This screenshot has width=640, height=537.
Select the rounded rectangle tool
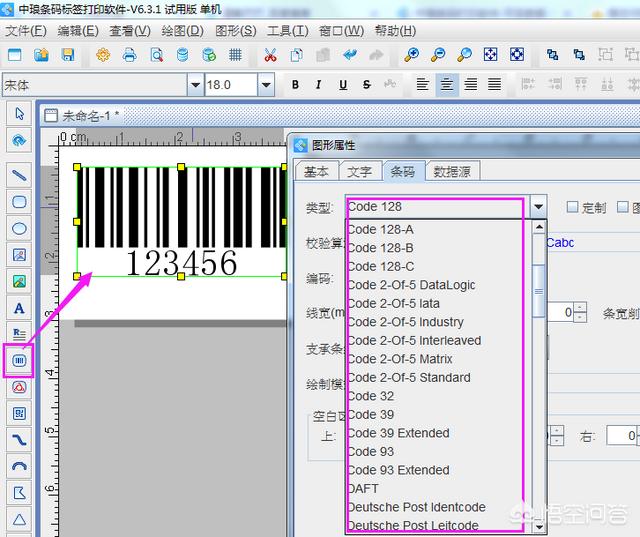point(19,202)
